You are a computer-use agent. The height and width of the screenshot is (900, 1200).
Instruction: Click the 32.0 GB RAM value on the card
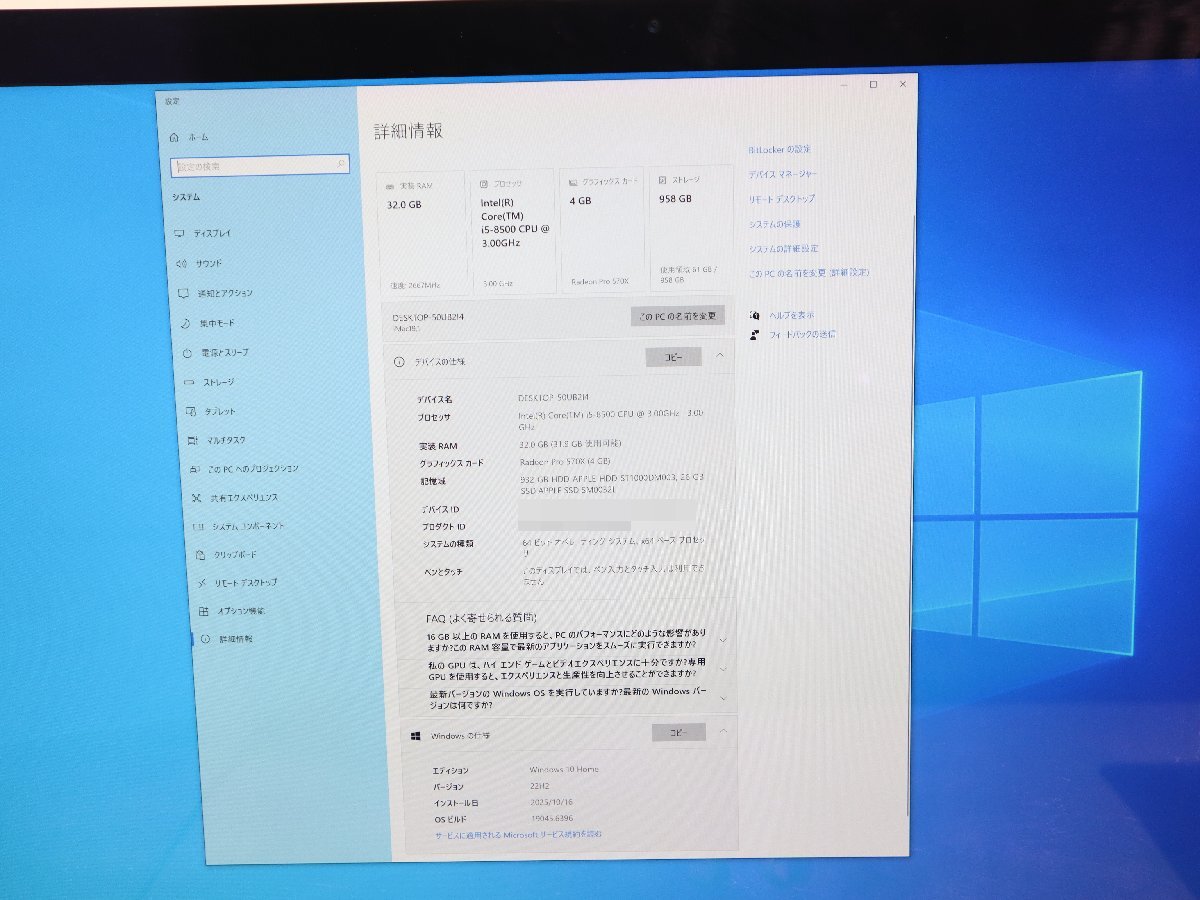pos(404,204)
